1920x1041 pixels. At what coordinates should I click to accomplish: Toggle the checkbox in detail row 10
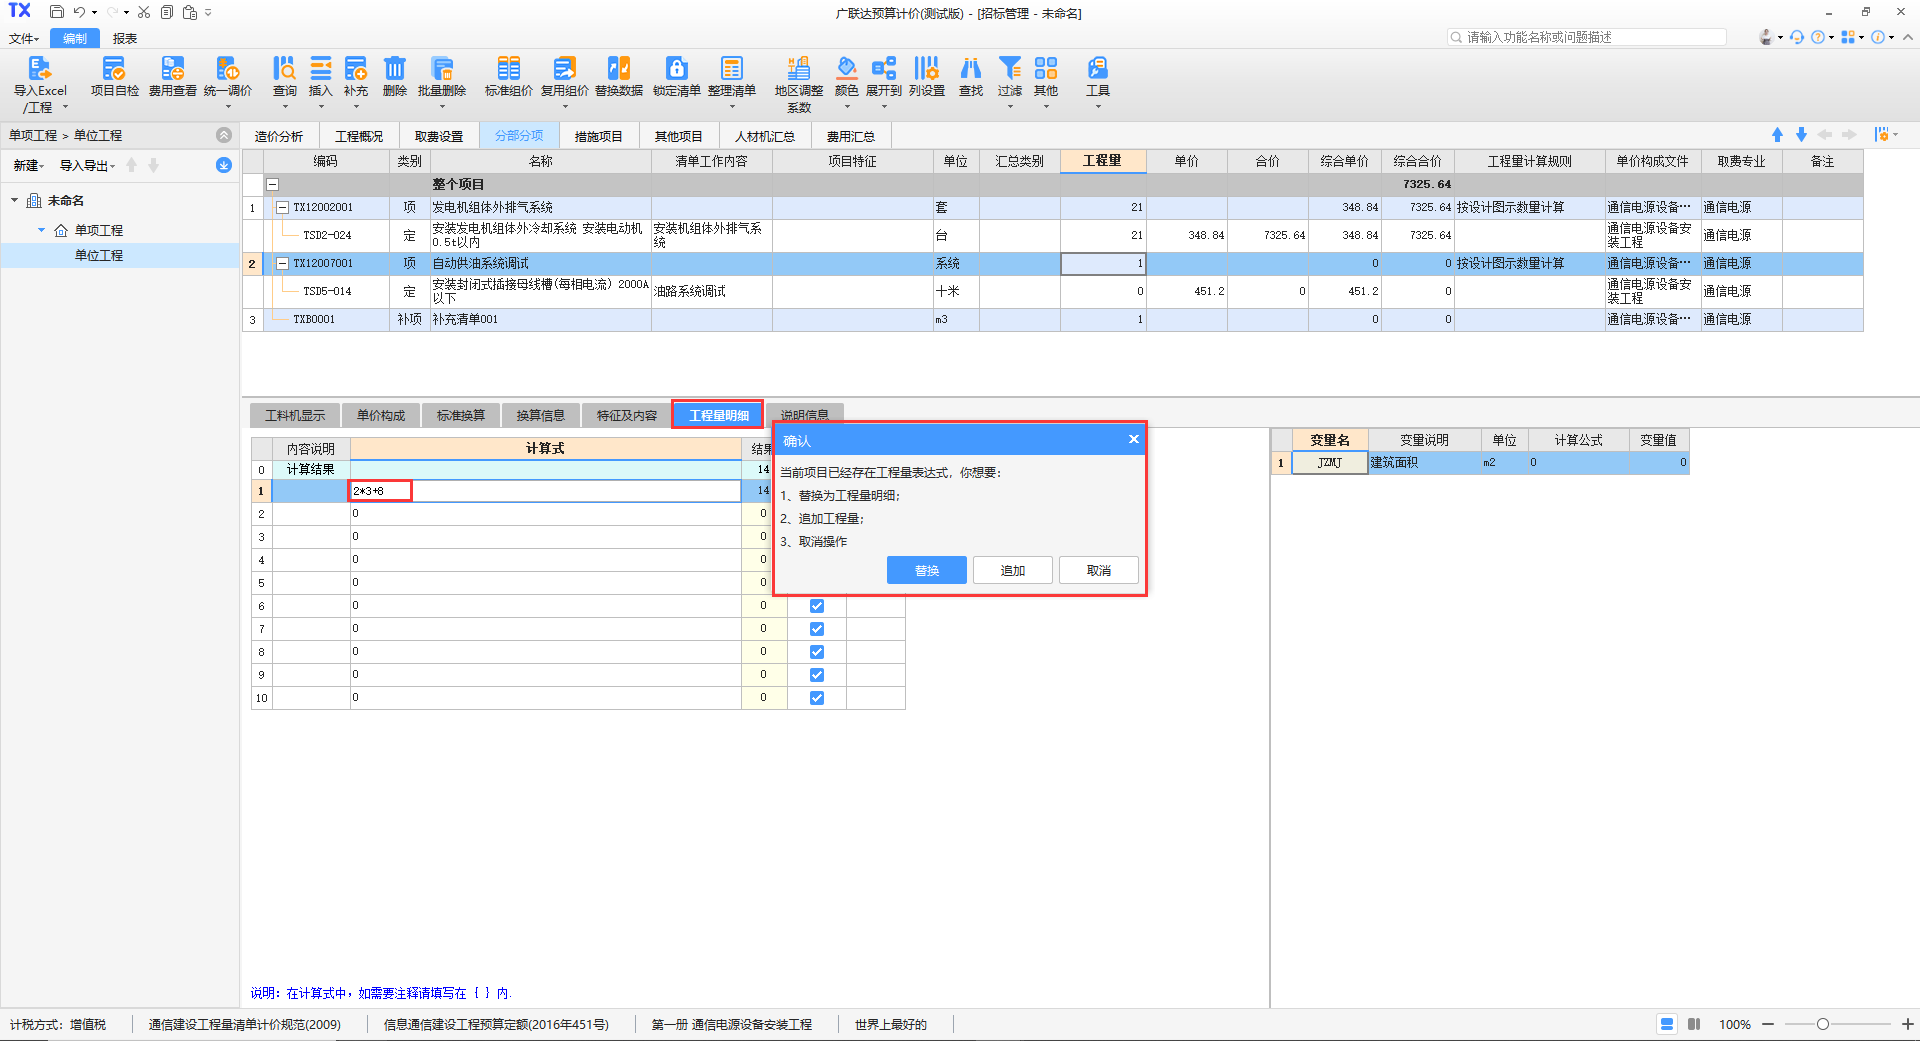[817, 698]
